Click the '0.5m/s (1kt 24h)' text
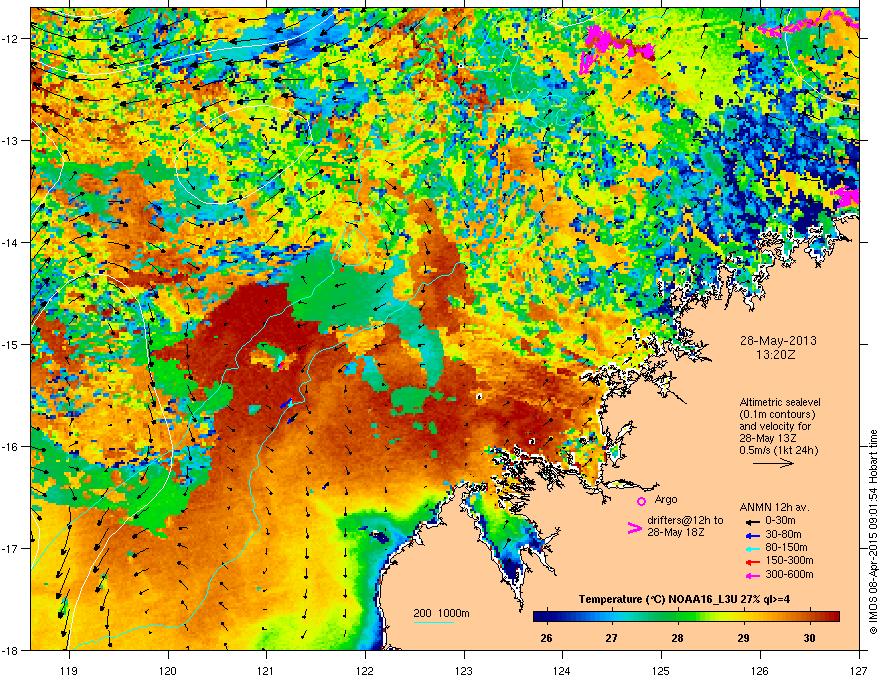This screenshot has width=880, height=680. coord(778,450)
